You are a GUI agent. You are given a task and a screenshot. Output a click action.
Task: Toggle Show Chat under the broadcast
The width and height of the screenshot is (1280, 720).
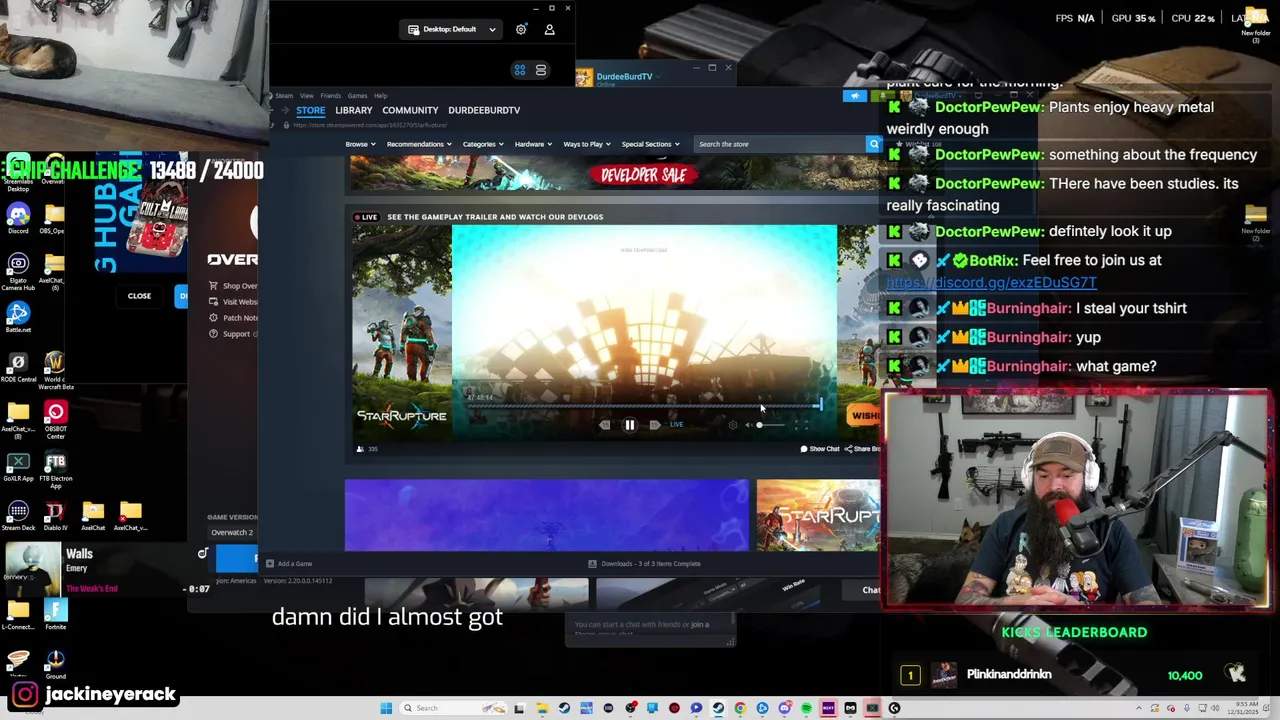820,449
